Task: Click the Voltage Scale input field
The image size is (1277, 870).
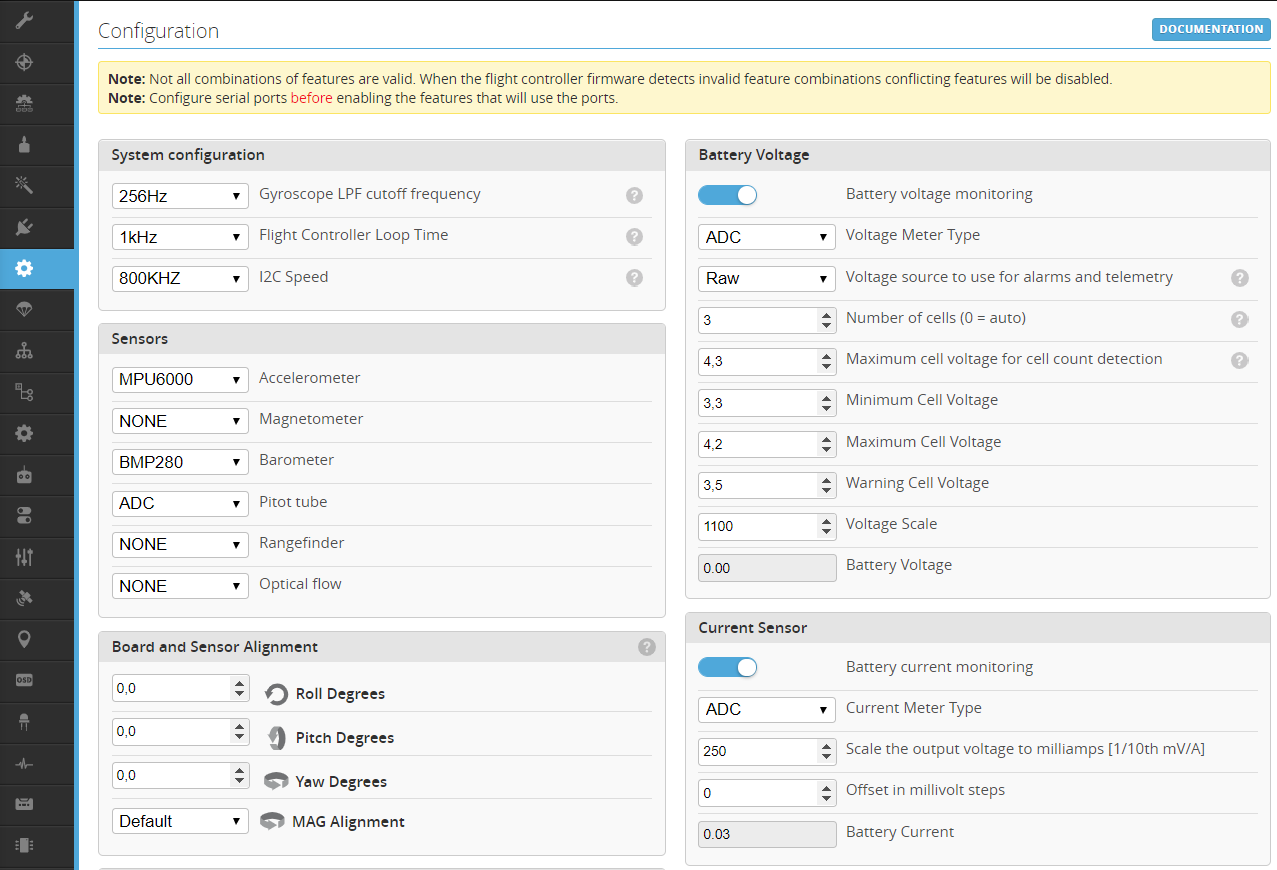Action: 757,526
